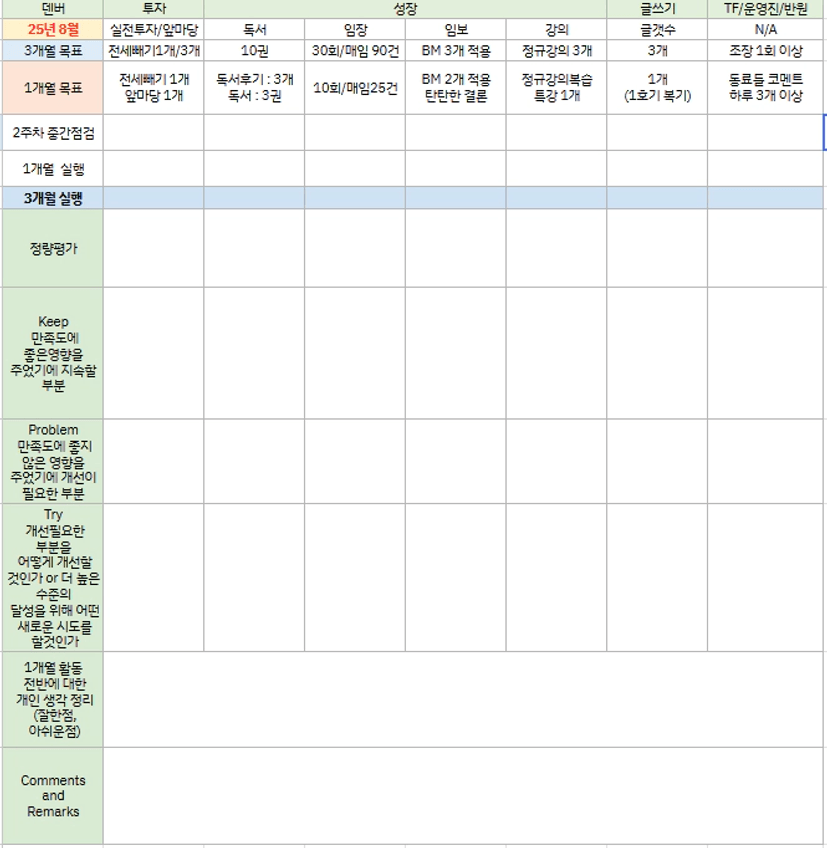Click empty '1개월 실행' cell under 임장

(355, 169)
